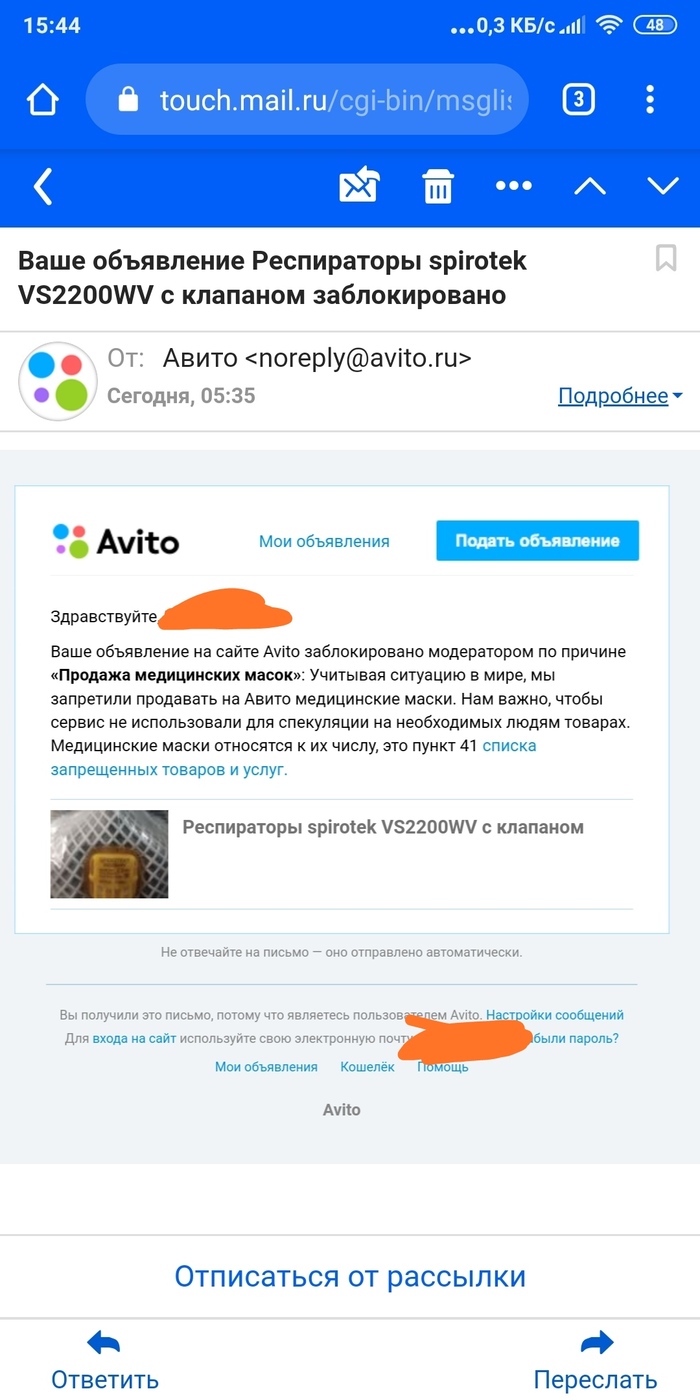Delete the email with trash icon
The height and width of the screenshot is (1400, 700).
[x=438, y=186]
